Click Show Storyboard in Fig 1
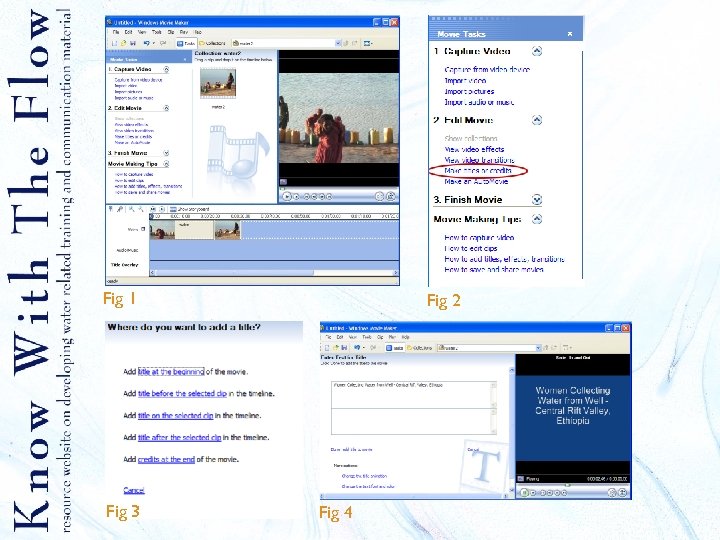The image size is (720, 540). [x=190, y=209]
